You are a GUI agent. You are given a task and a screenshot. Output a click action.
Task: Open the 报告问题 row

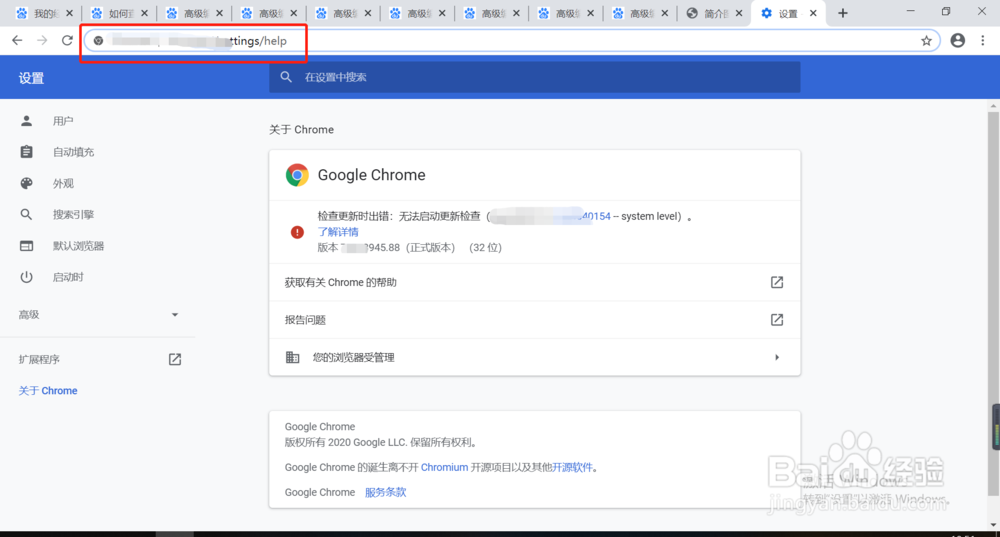tap(534, 320)
